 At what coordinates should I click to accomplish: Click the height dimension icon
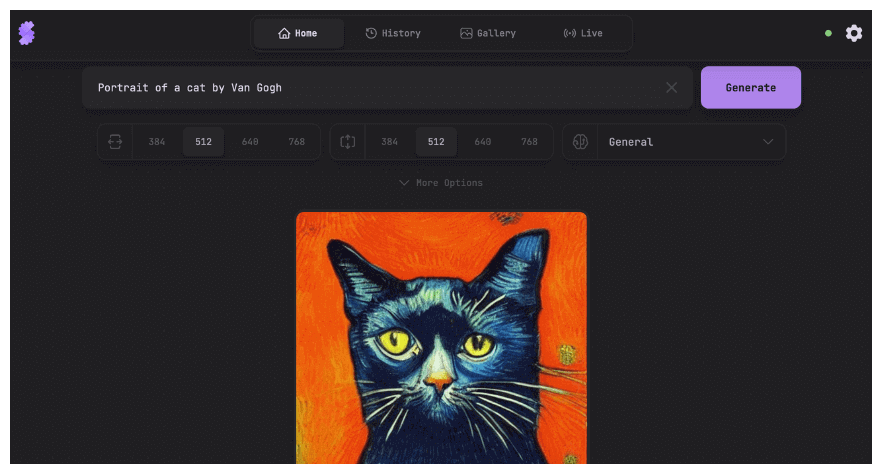pos(347,142)
